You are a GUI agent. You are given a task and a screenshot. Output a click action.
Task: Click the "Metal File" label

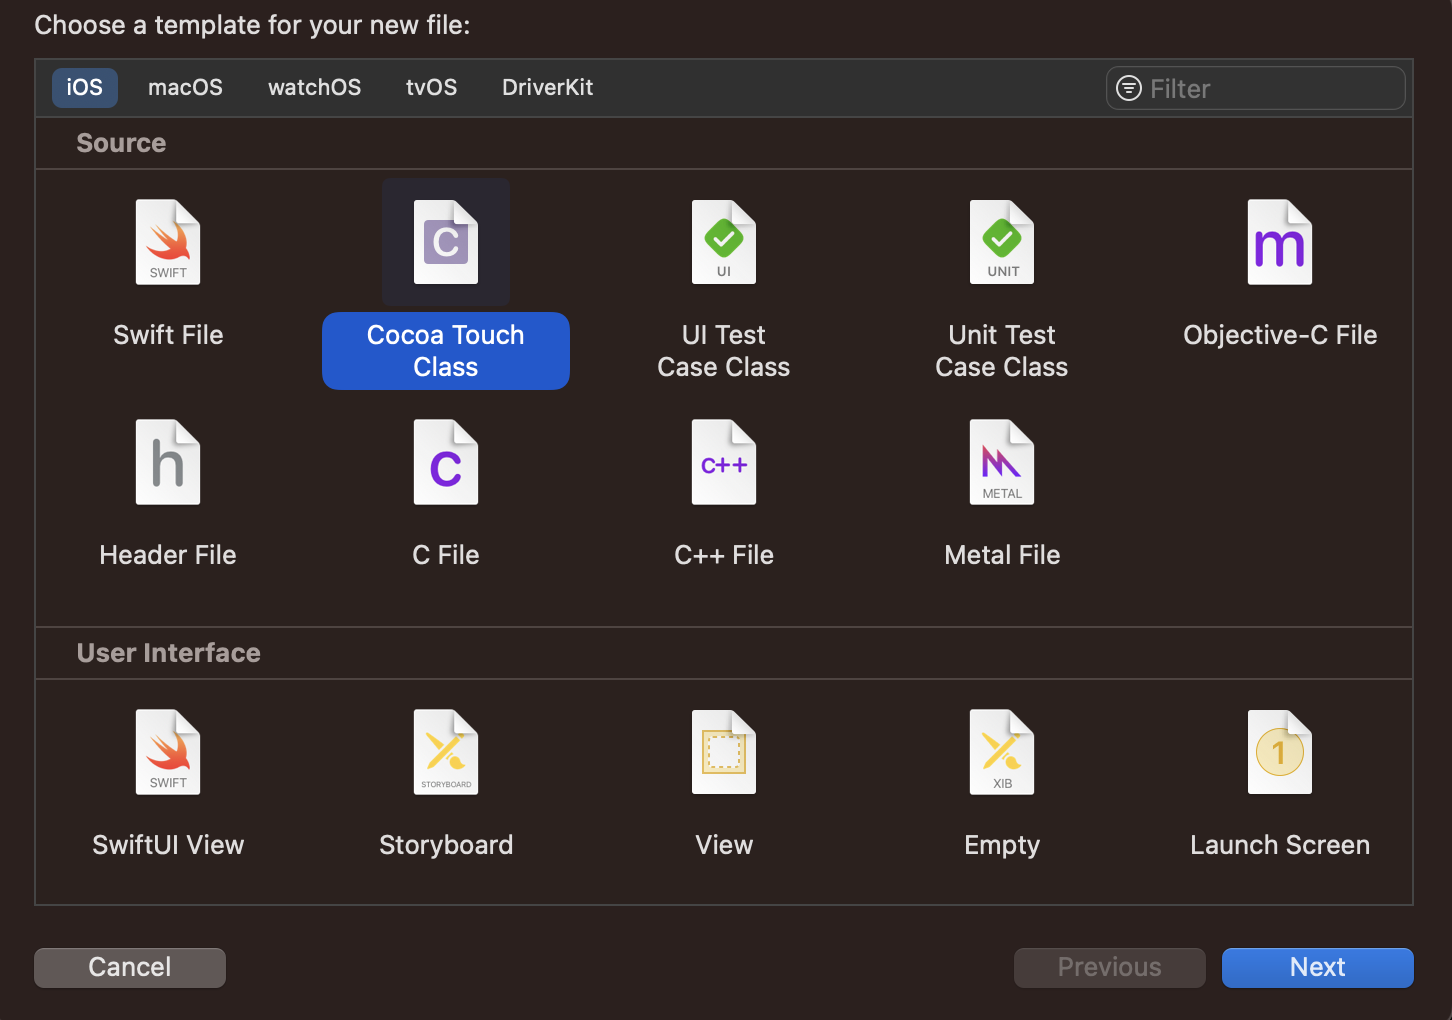click(1002, 555)
